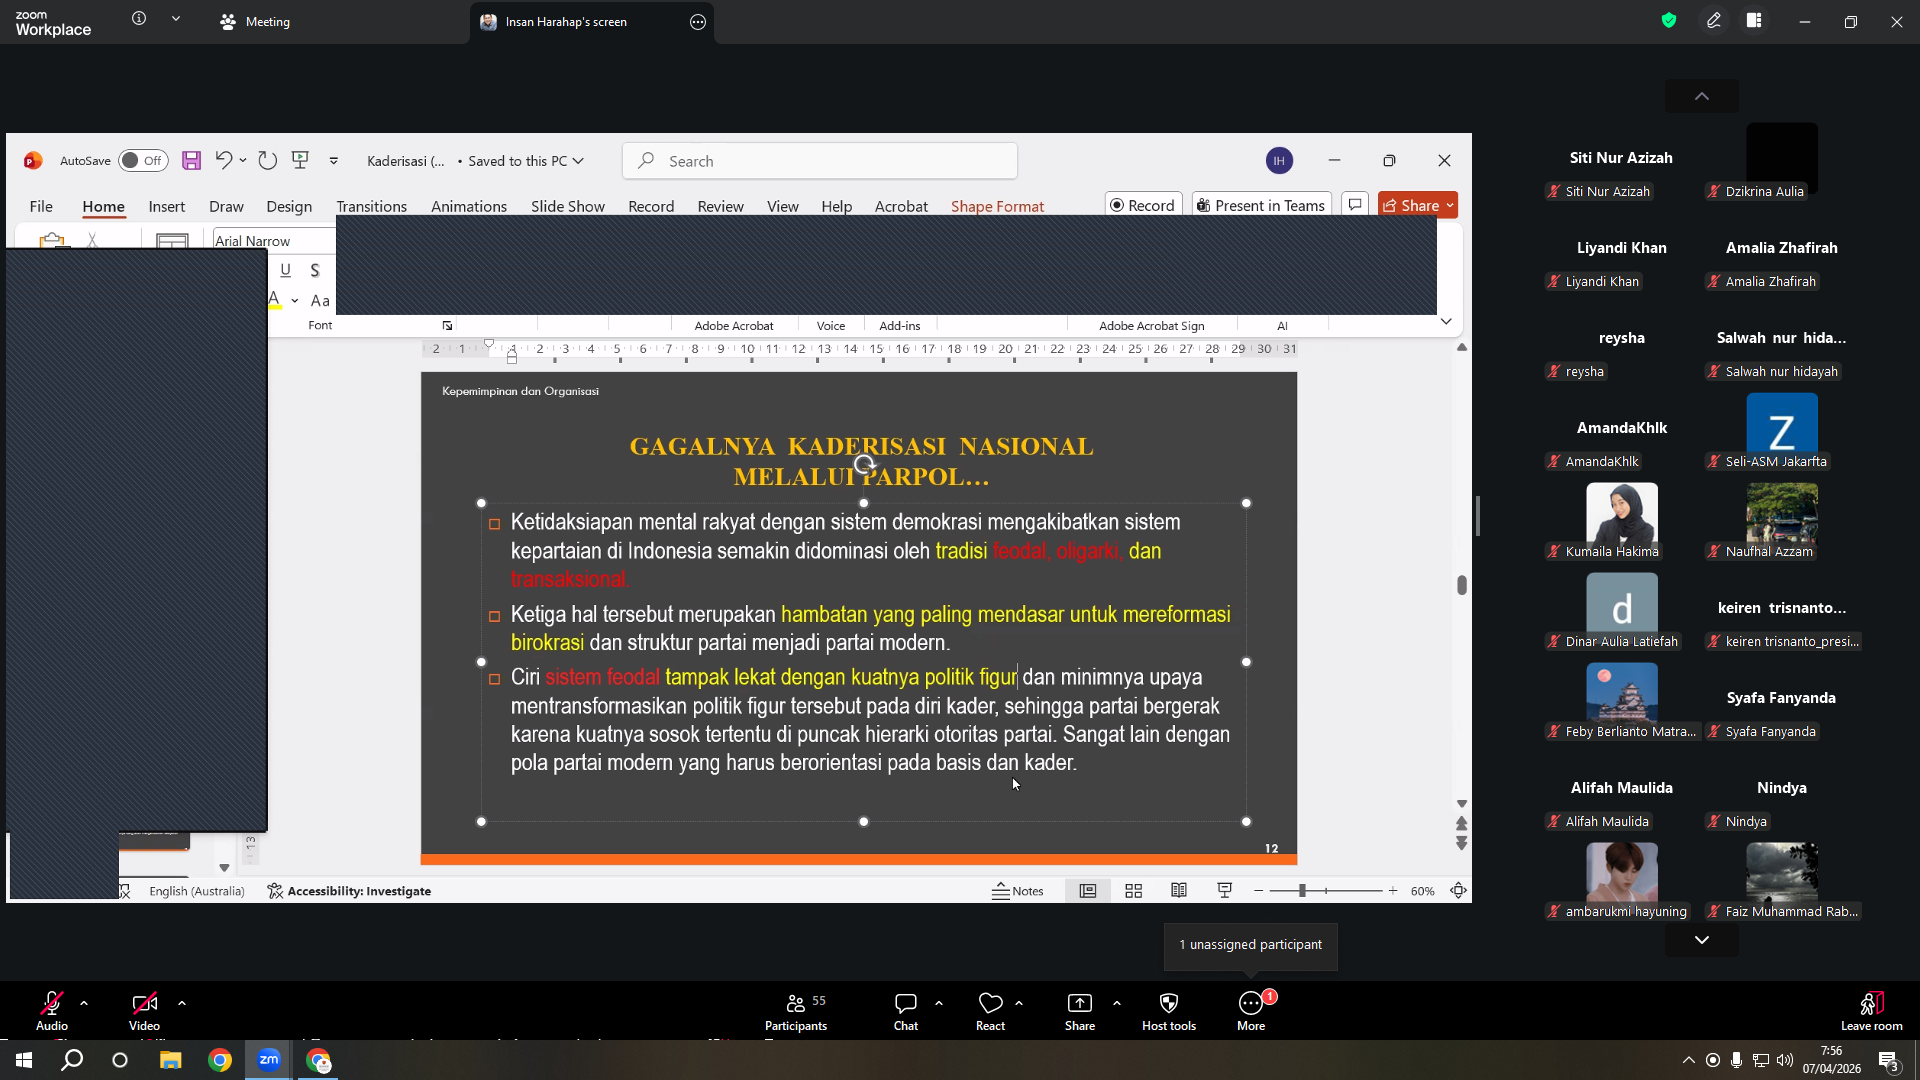1920x1080 pixels.
Task: Toggle AutoSave switch in PowerPoint
Action: pyautogui.click(x=143, y=161)
